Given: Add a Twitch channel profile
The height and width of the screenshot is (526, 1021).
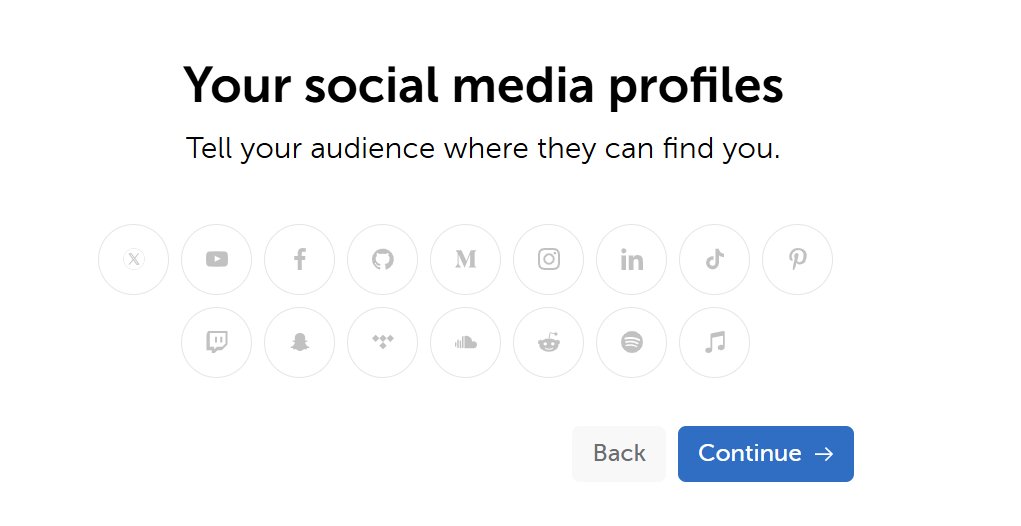Looking at the screenshot, I should click(x=216, y=343).
